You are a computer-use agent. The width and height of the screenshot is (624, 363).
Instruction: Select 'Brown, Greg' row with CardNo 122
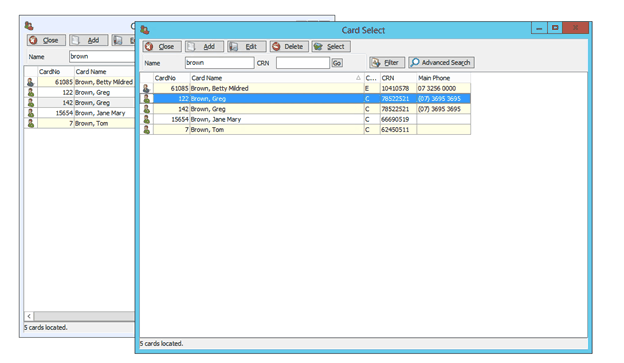pos(305,99)
